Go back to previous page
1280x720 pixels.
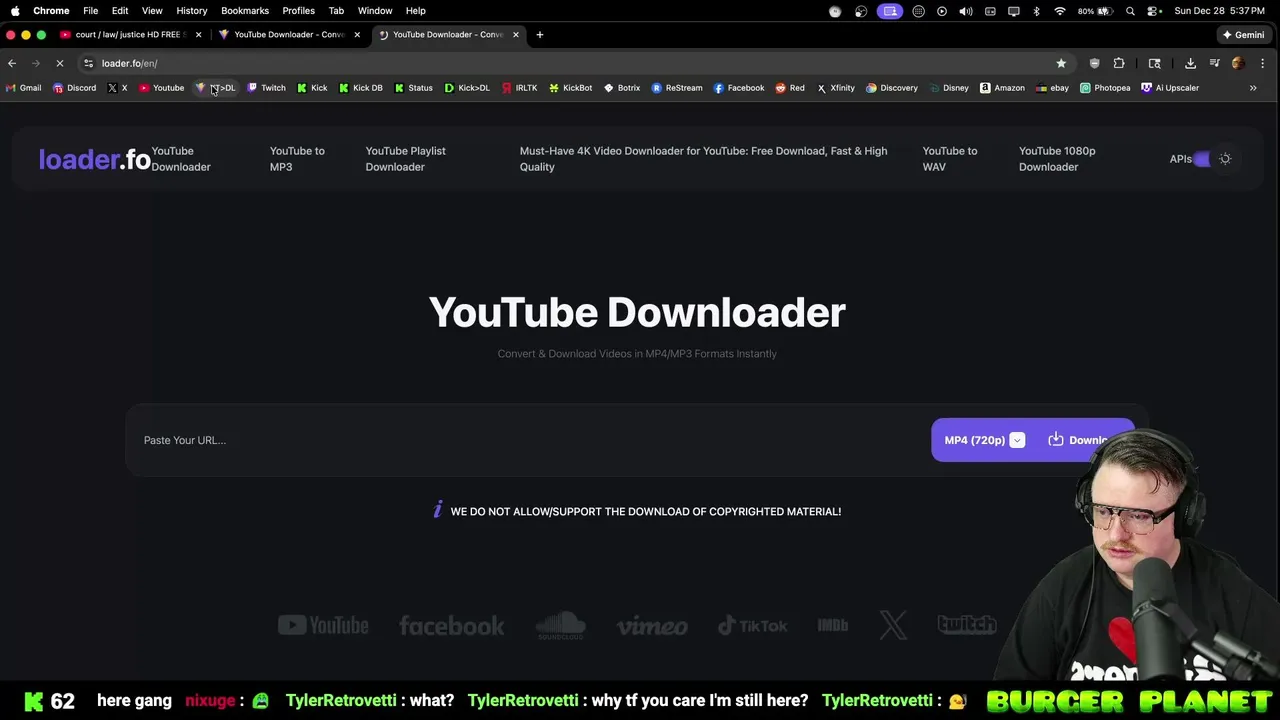(12, 63)
